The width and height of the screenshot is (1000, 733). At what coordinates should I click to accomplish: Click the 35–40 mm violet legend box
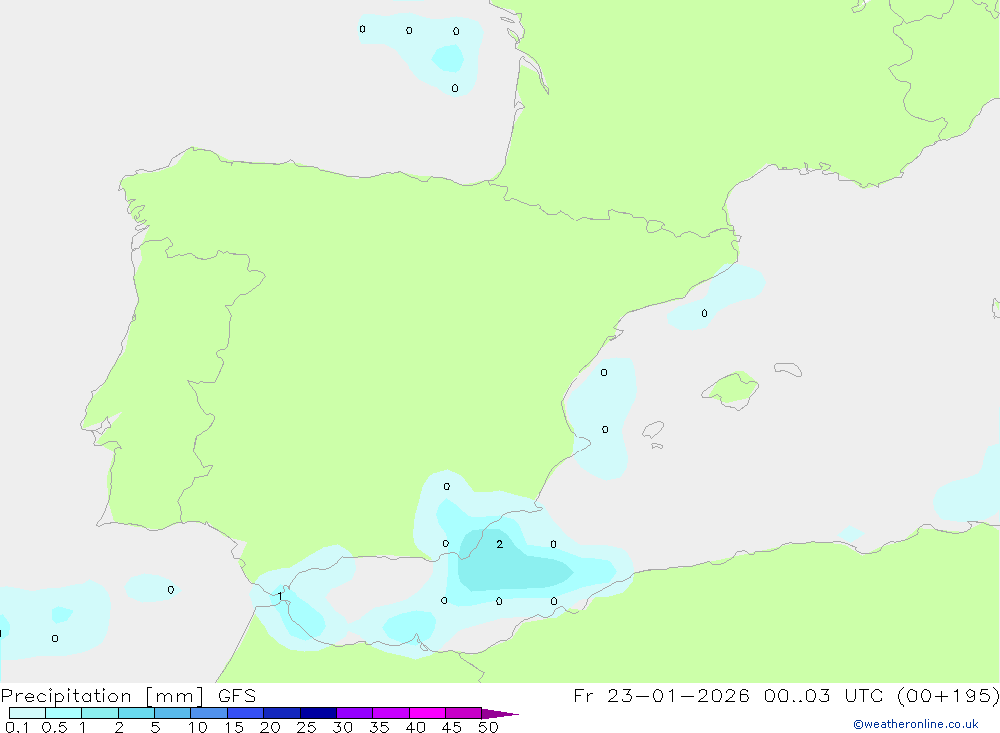391,713
